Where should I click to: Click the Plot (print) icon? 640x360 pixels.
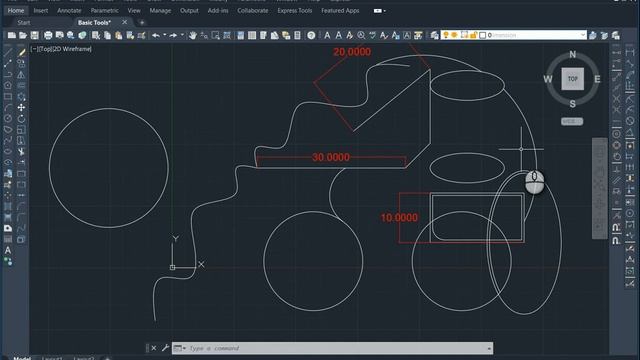tap(48, 36)
